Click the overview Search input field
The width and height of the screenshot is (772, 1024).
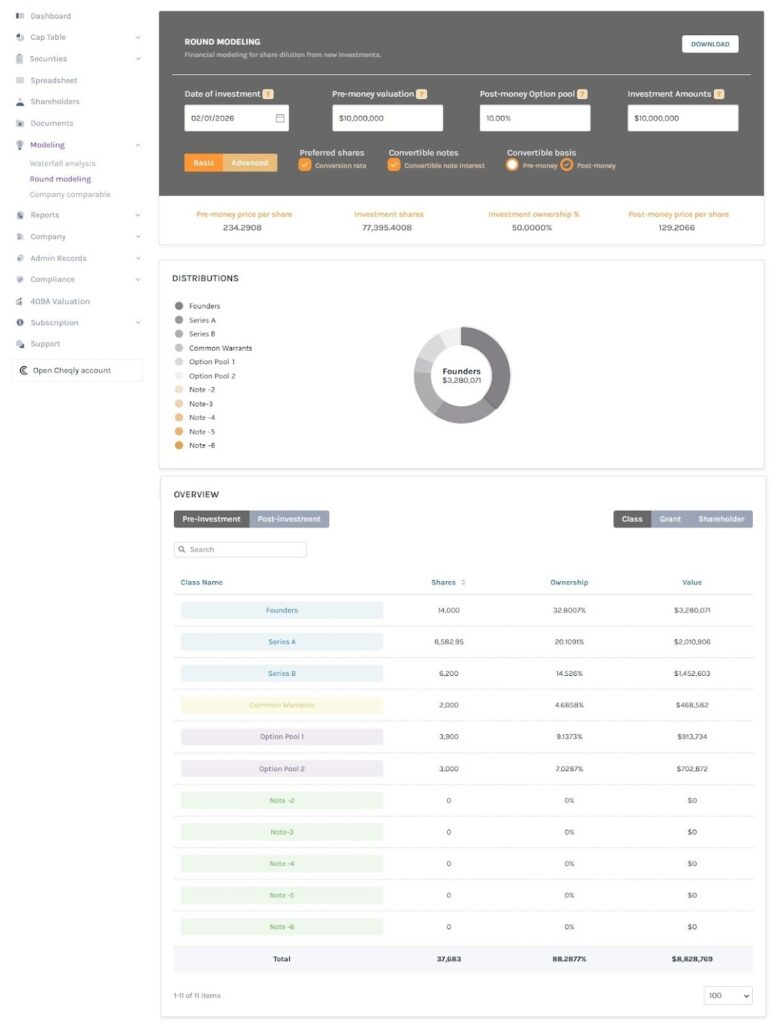tap(246, 550)
